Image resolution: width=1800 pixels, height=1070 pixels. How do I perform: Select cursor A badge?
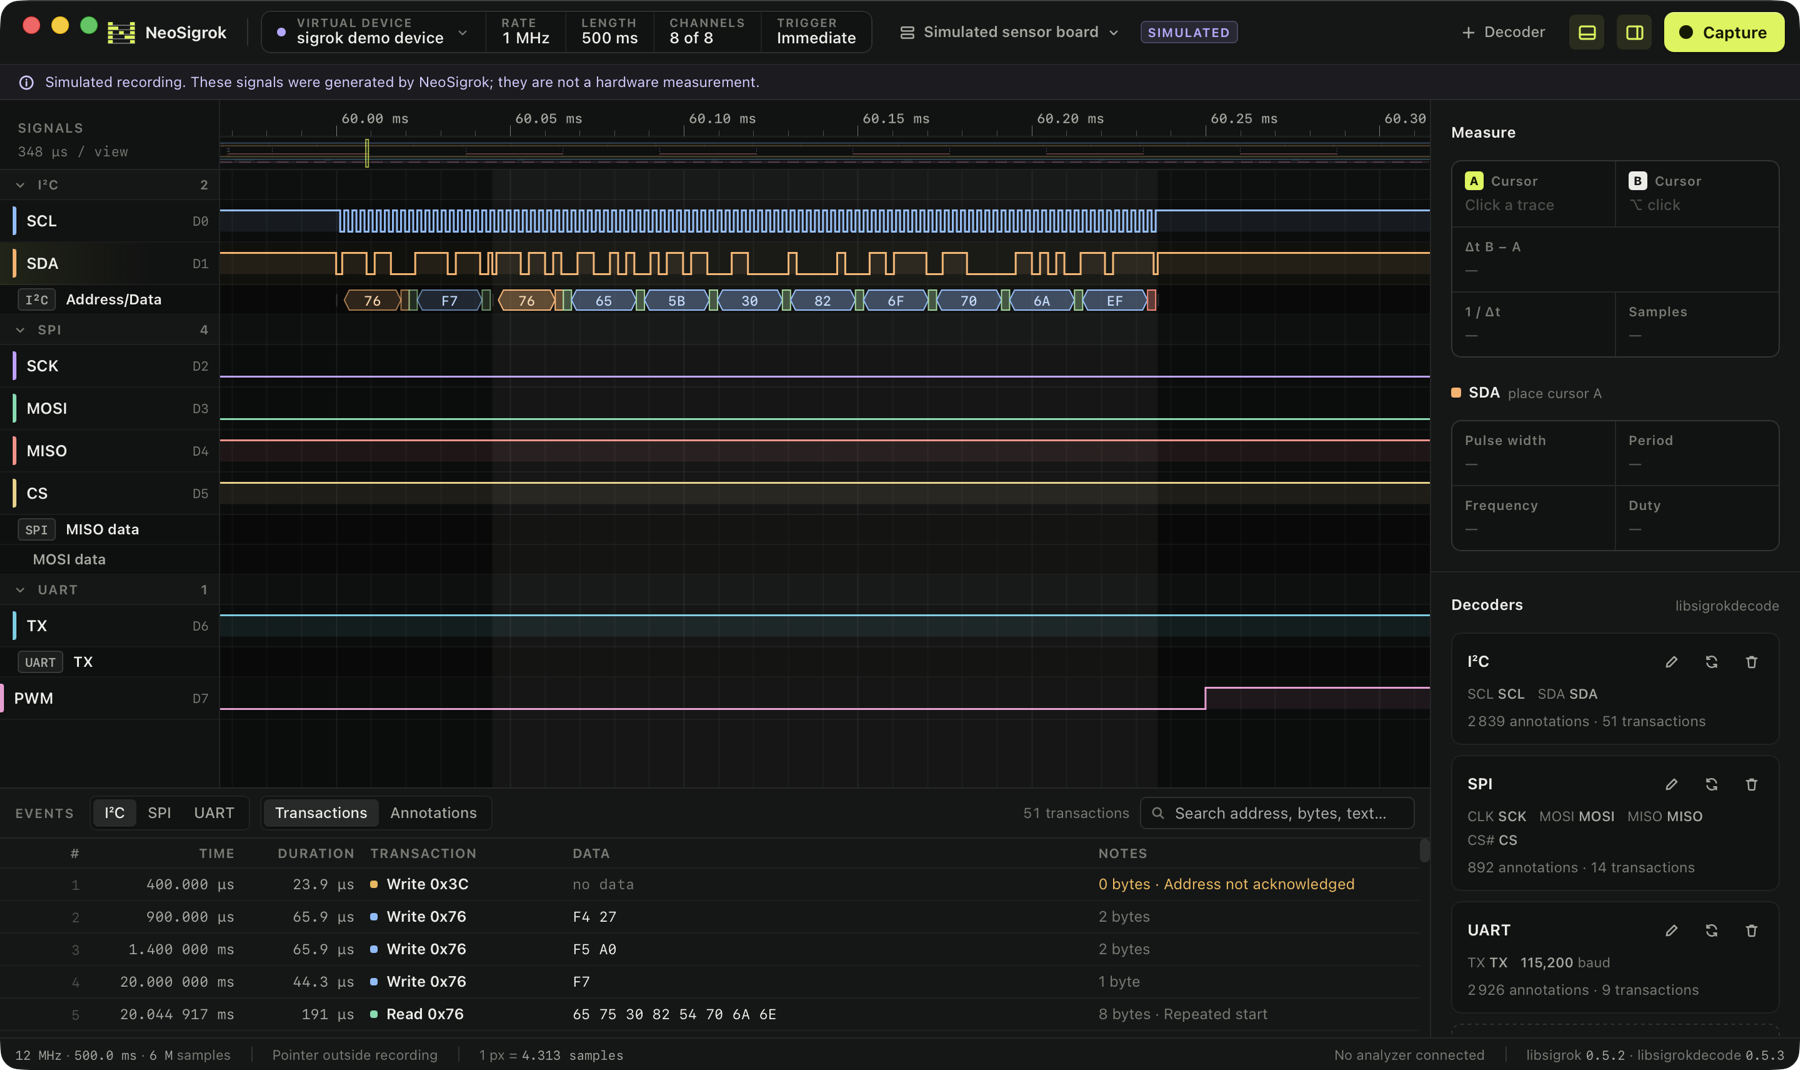click(x=1474, y=181)
